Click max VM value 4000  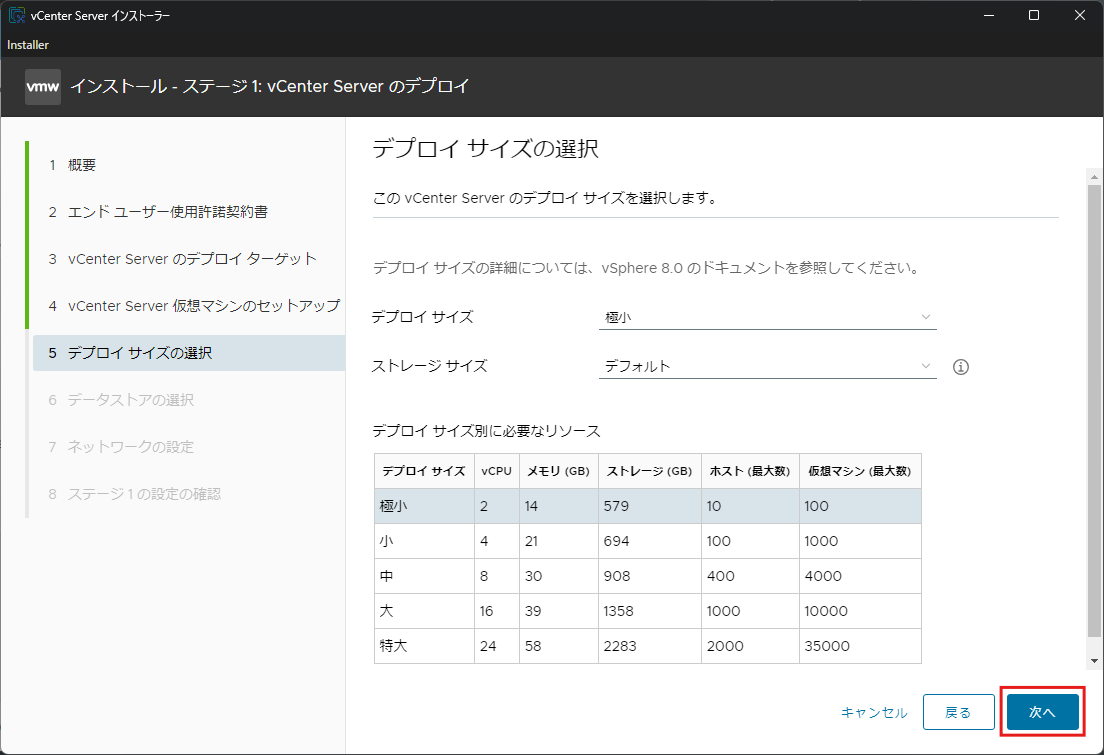tap(823, 576)
